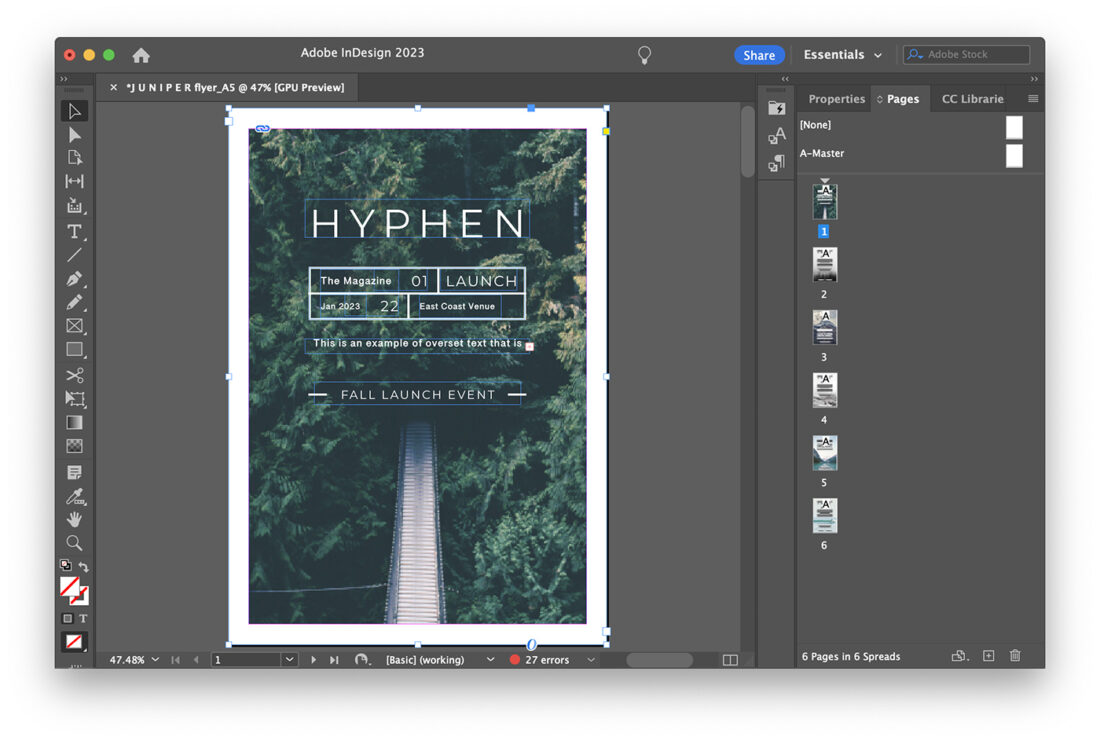Image resolution: width=1100 pixels, height=741 pixels.
Task: Click the Share button
Action: pyautogui.click(x=759, y=54)
